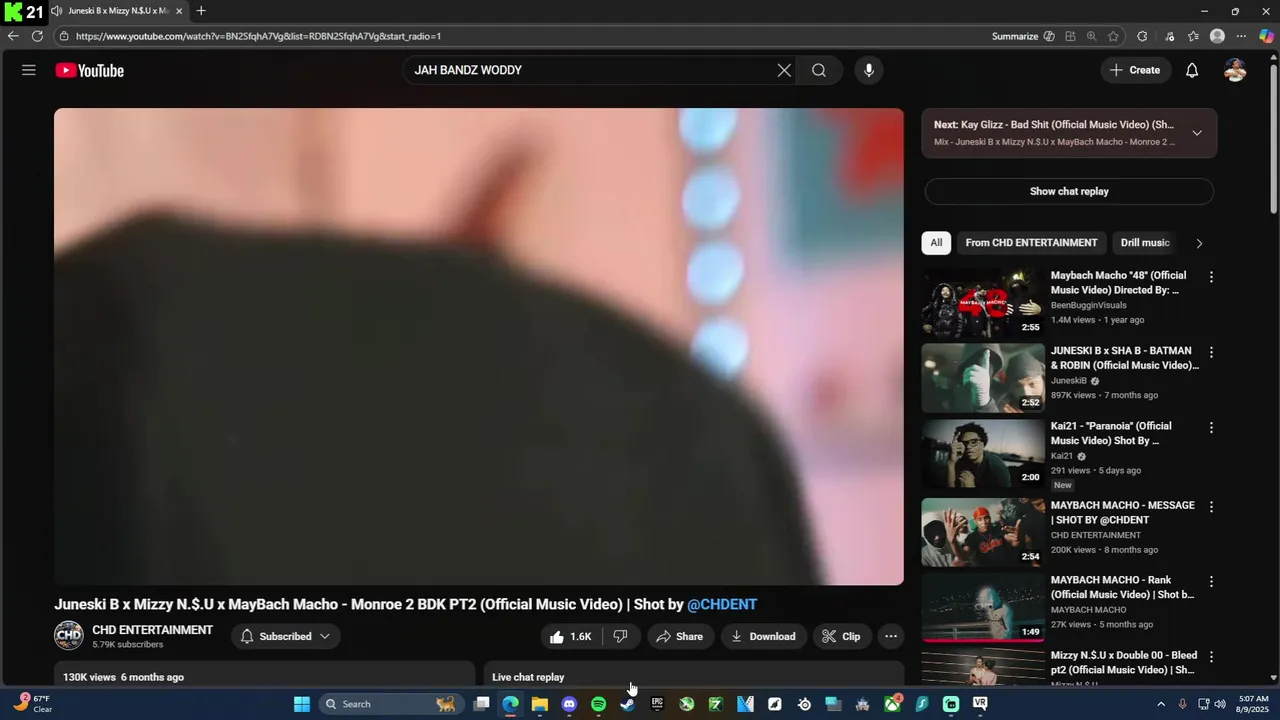
Task: Add page to favorites star
Action: pos(1113,36)
